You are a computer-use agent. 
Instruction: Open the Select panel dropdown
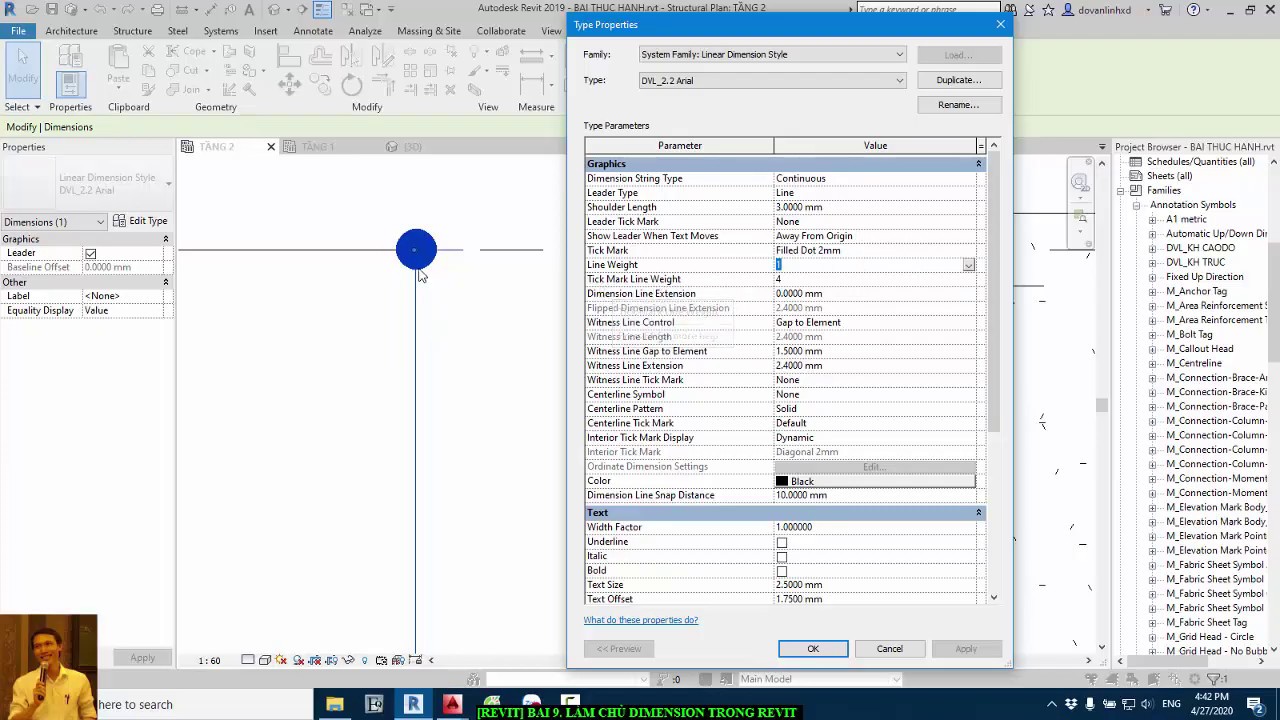point(22,107)
